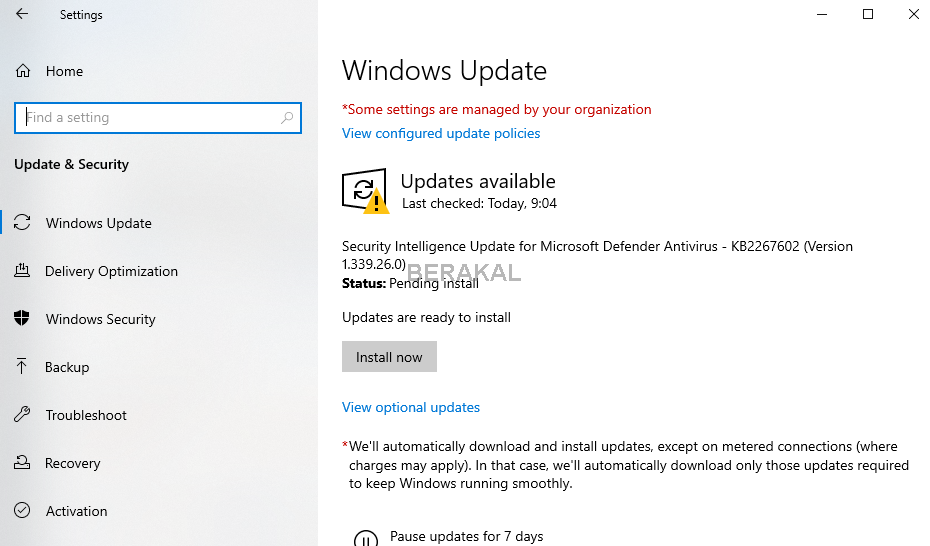This screenshot has width=930, height=546.
Task: Open the Backup settings page
Action: coord(67,367)
